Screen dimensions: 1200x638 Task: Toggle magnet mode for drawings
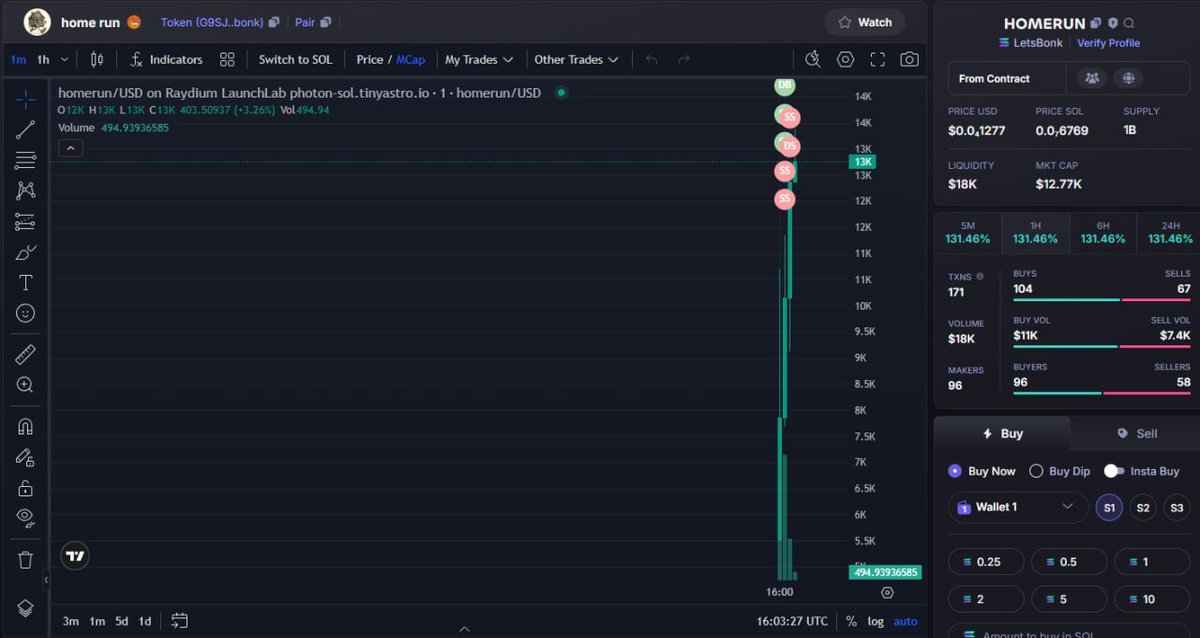coord(25,426)
